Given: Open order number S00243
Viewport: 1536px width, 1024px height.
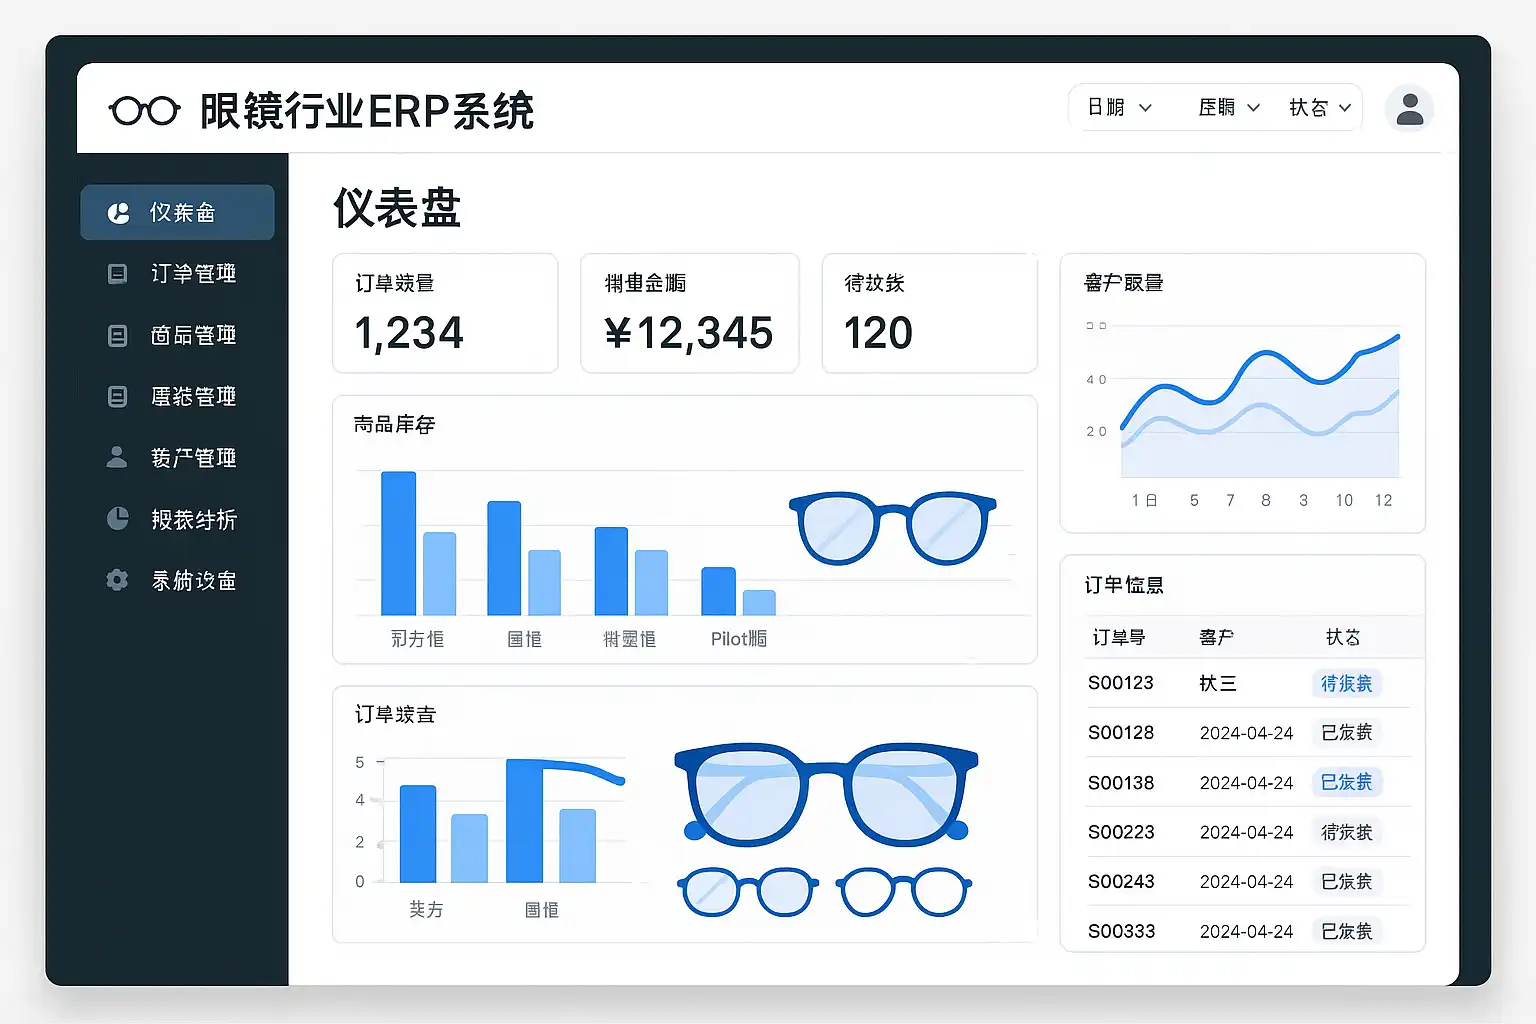Looking at the screenshot, I should coord(1121,882).
